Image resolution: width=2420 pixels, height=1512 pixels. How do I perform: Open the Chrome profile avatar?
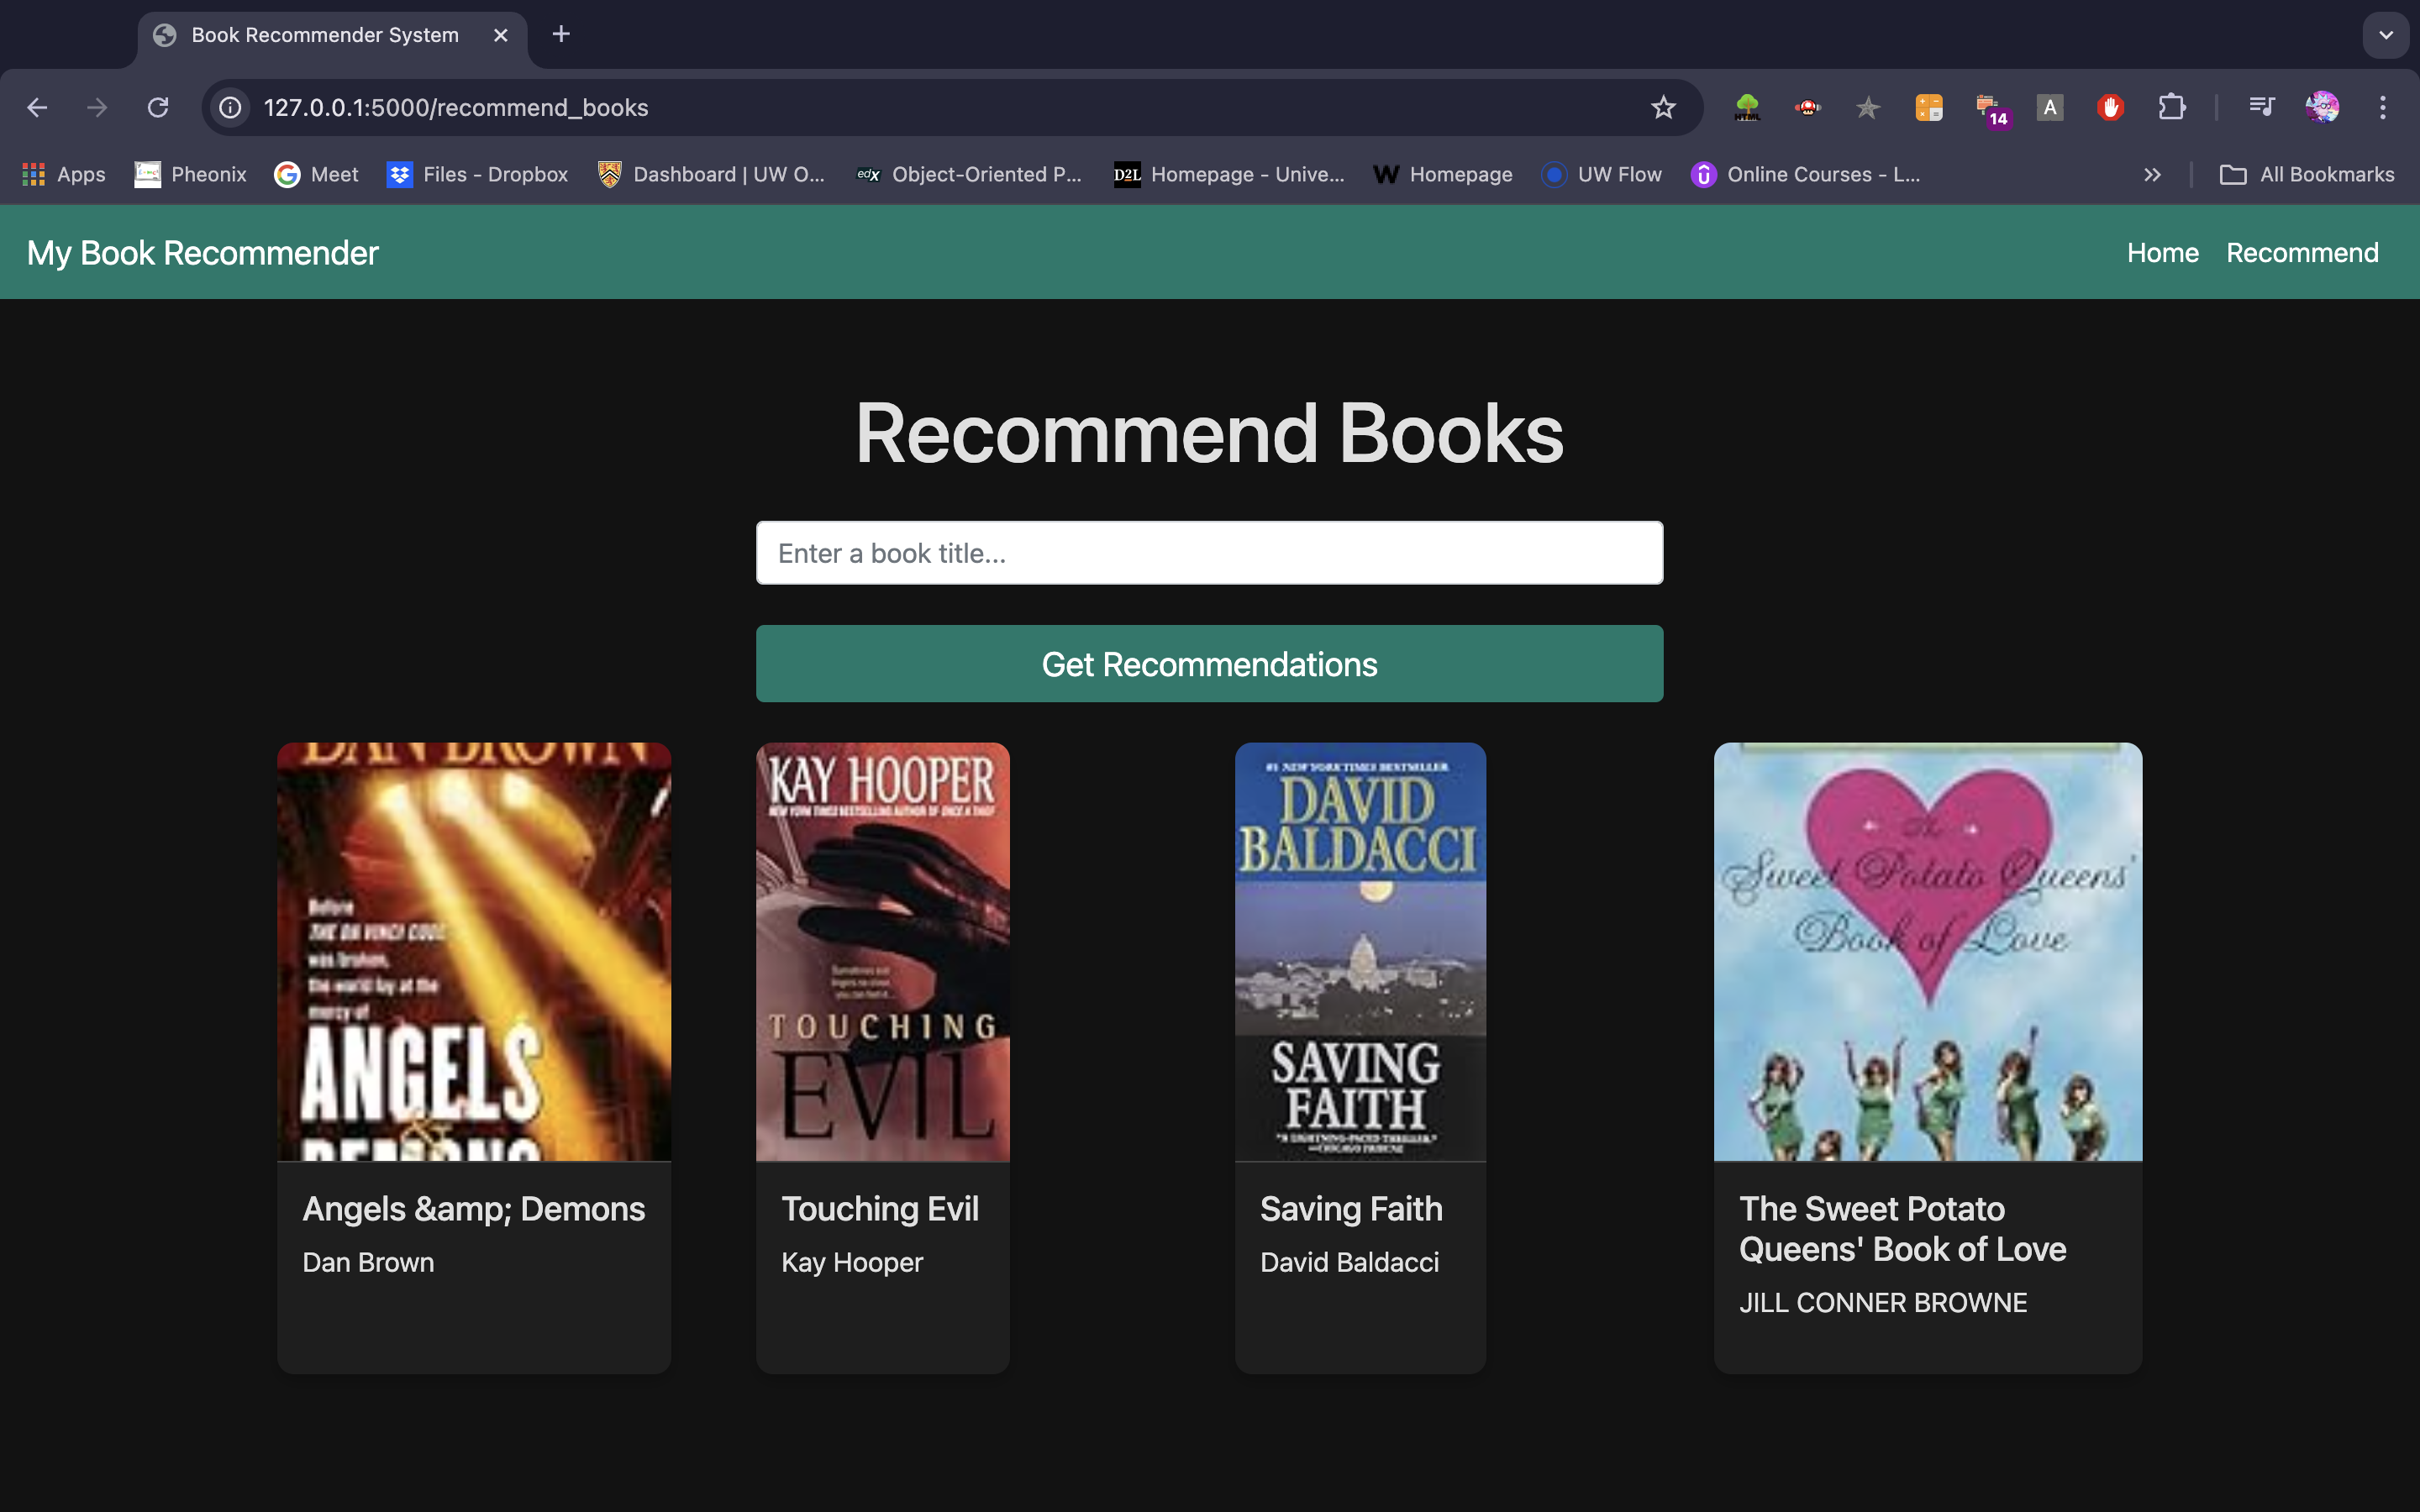2322,107
